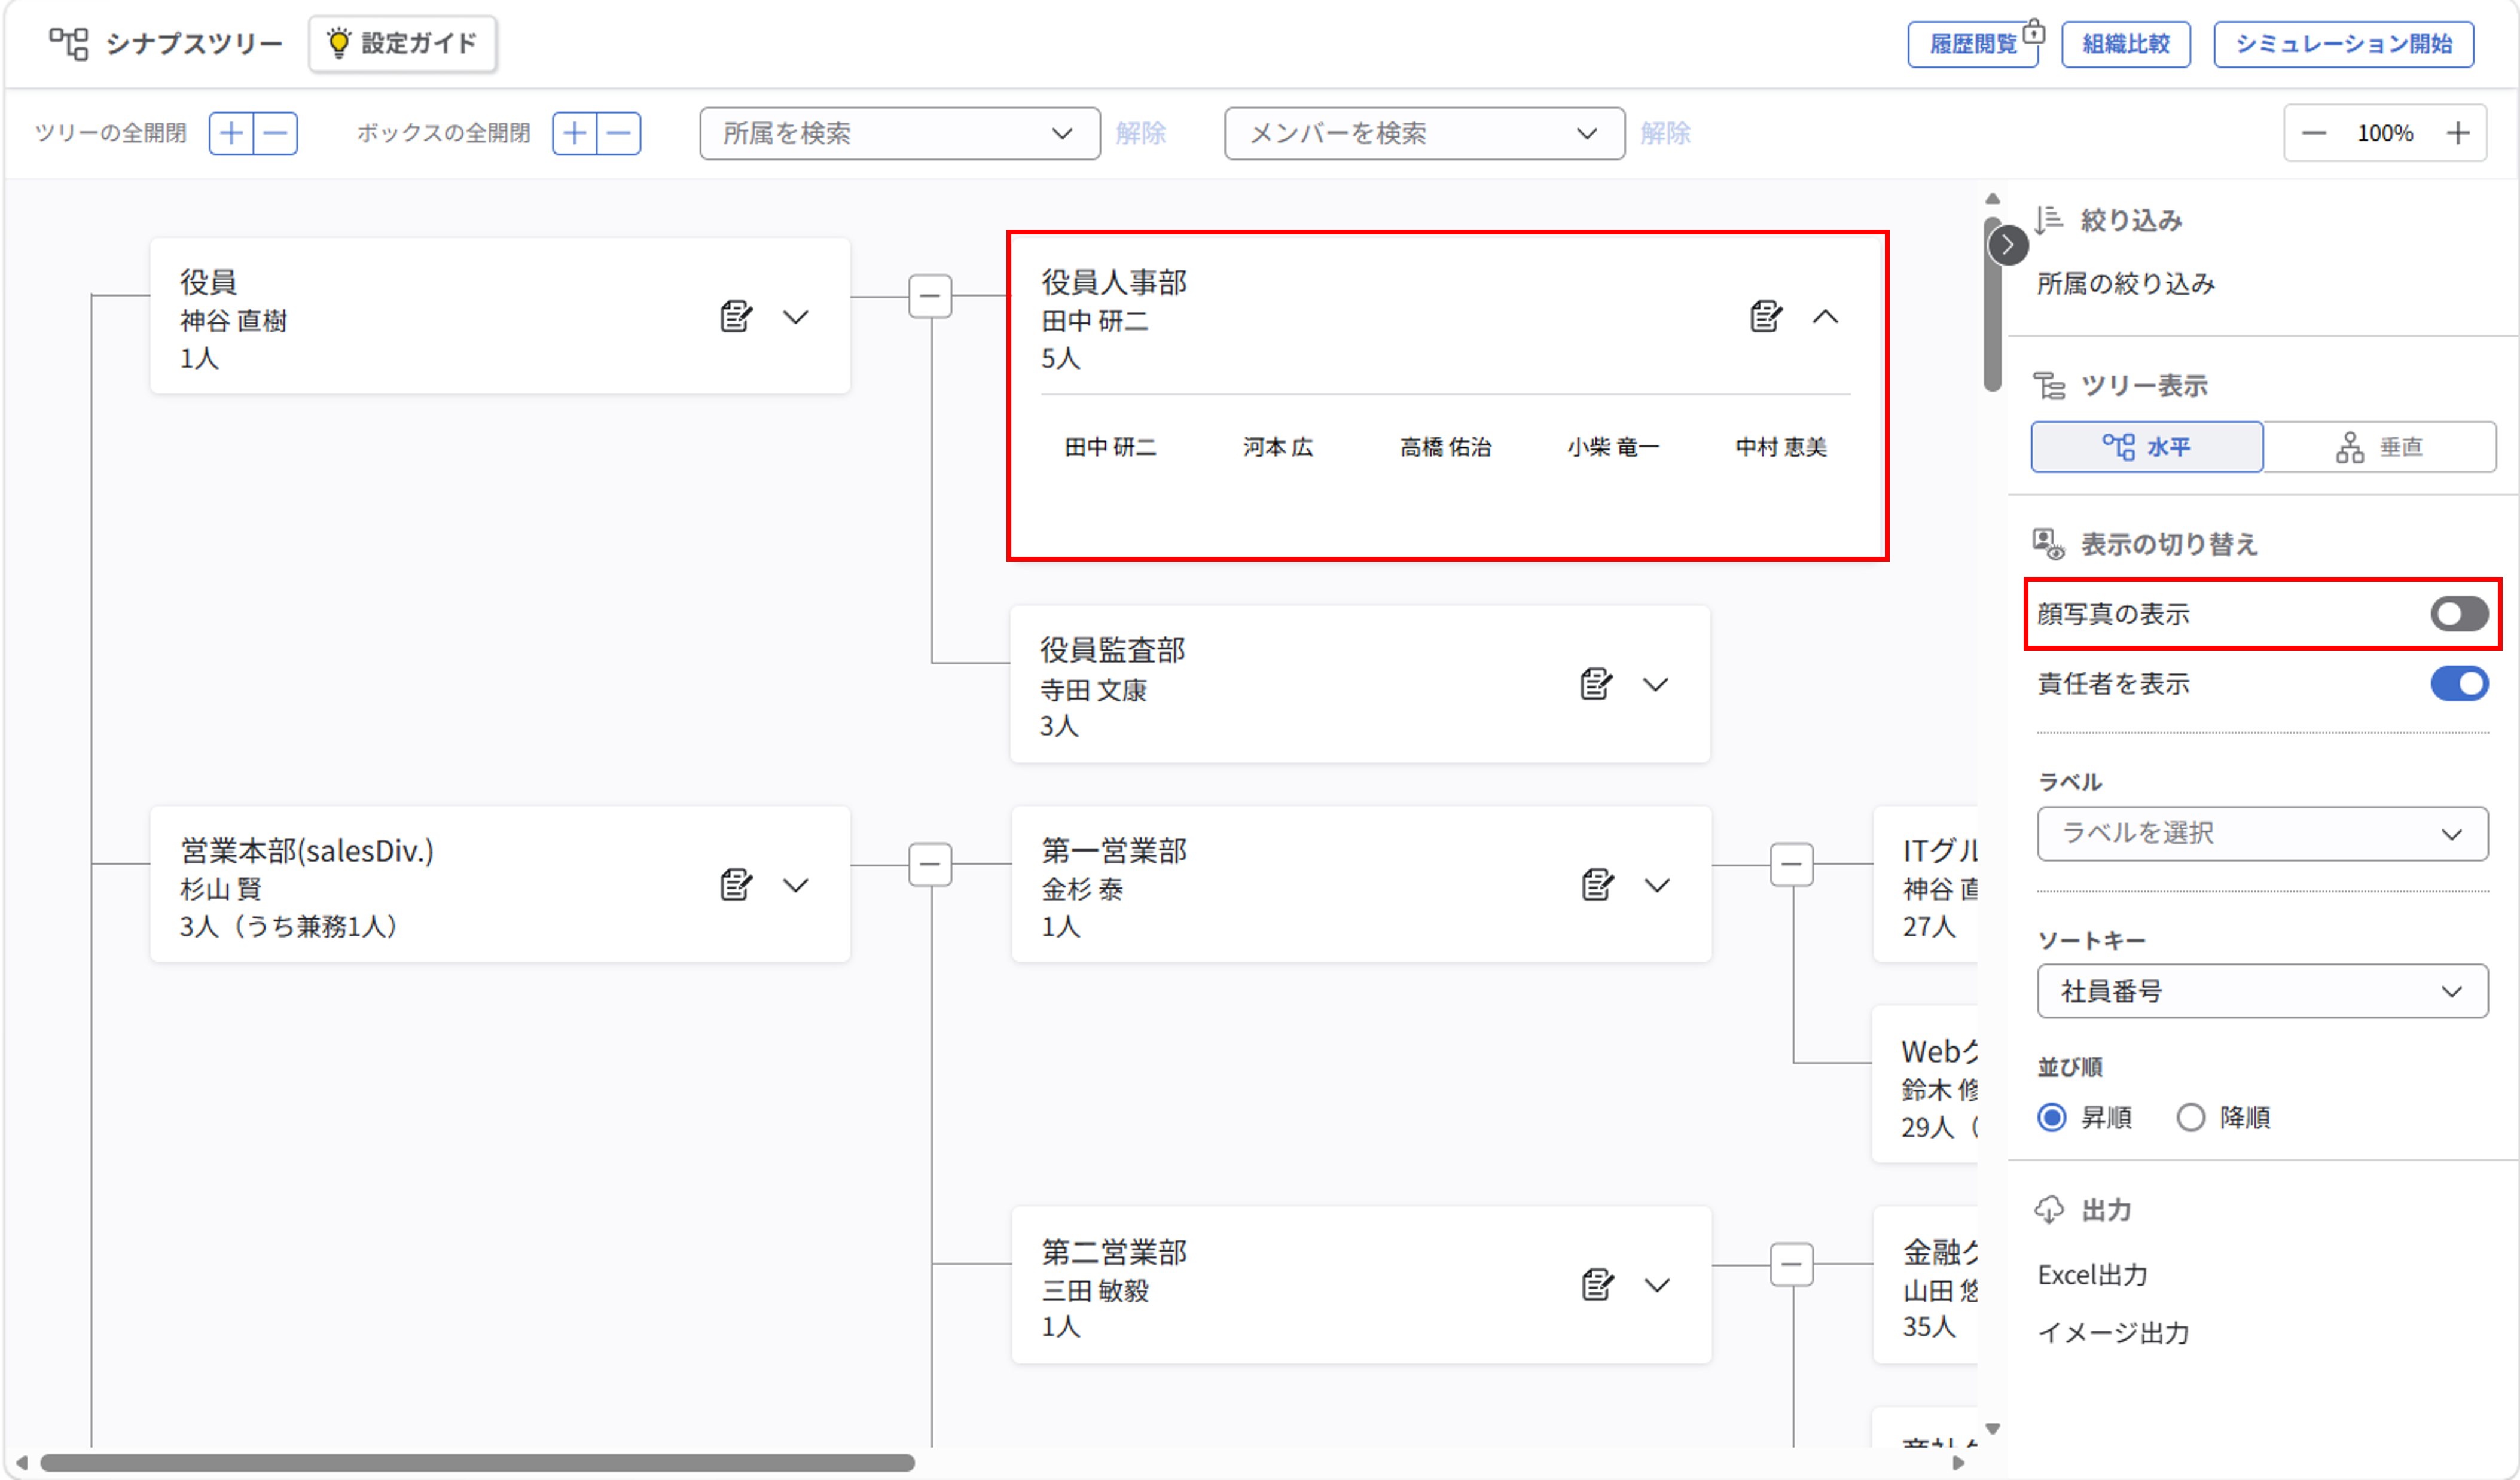Open edit icon on 役員監査部 box

pyautogui.click(x=1596, y=684)
